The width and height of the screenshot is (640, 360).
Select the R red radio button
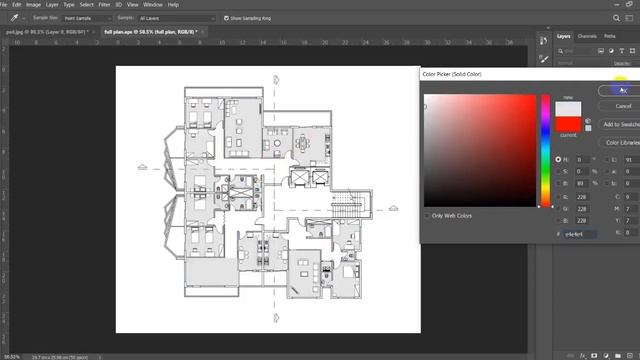[x=558, y=197]
